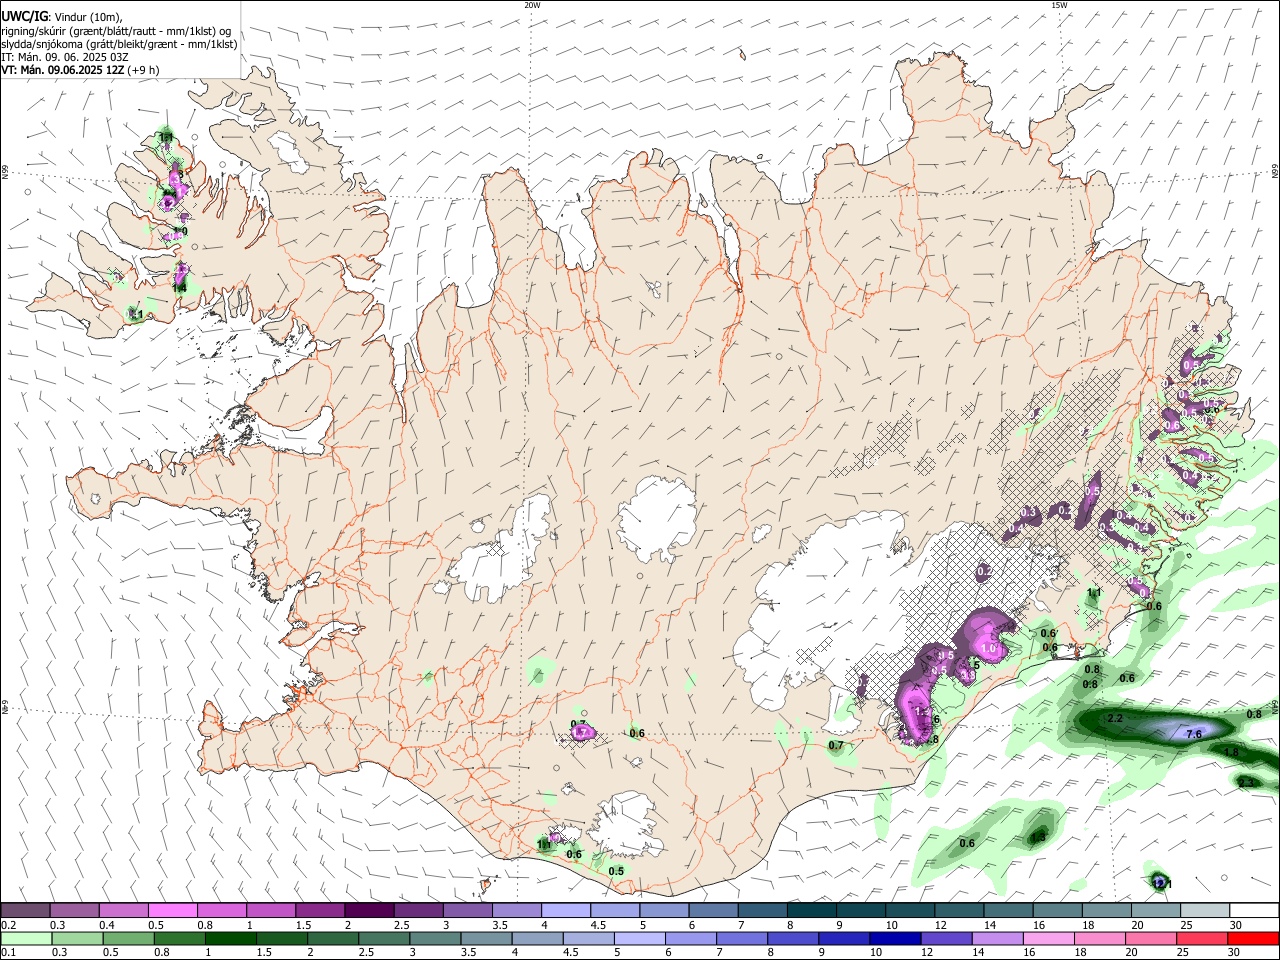Viewport: 1280px width, 960px height.
Task: Select the "rigning/skúrir (grænt/blátt/rautt - mm/1klst) og" line
Action: pos(117,31)
